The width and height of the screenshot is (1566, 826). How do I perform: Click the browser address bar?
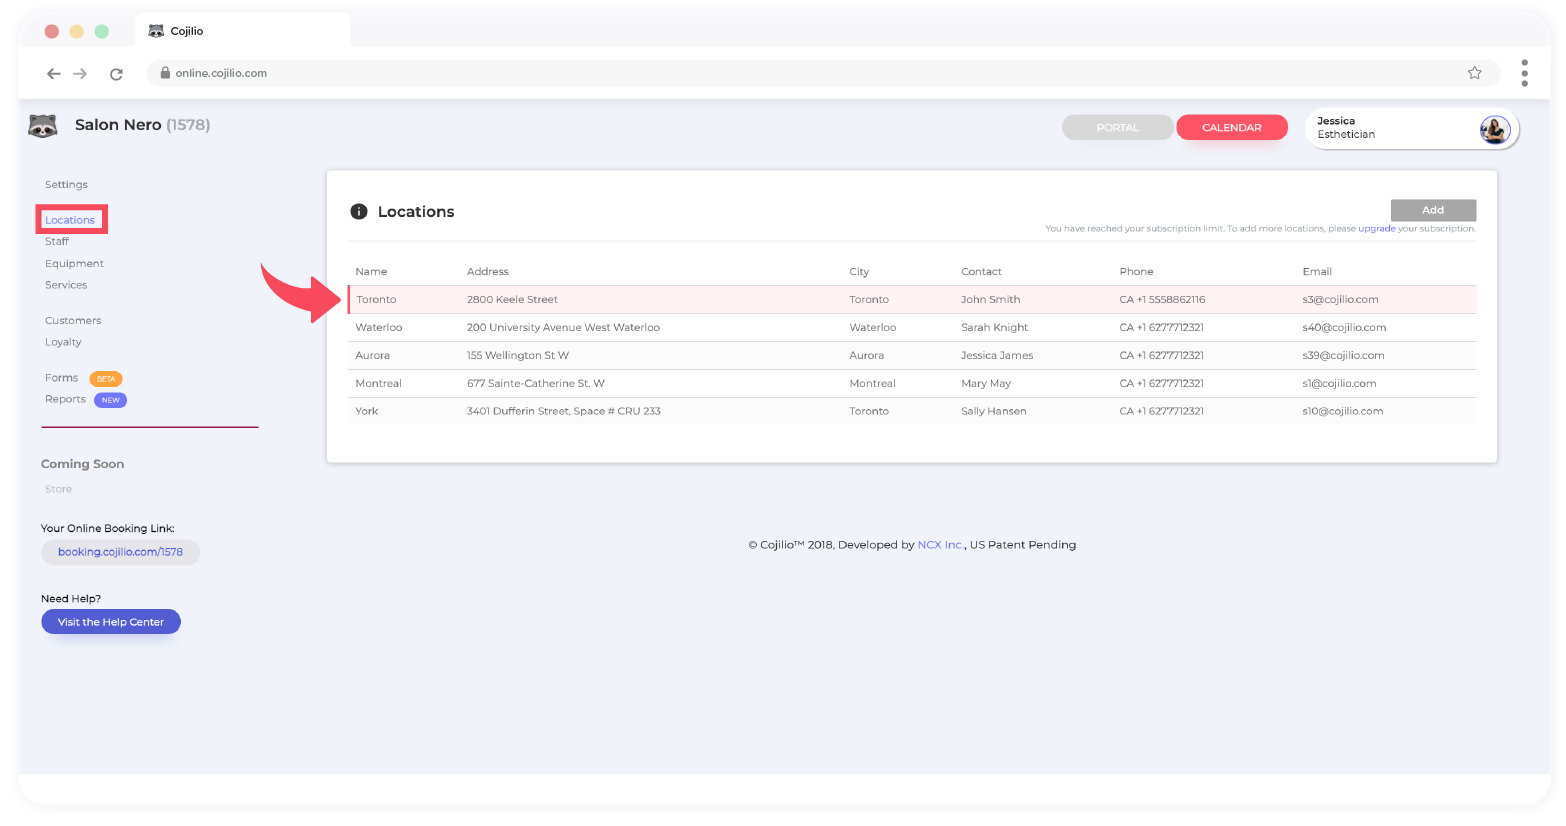pos(800,73)
